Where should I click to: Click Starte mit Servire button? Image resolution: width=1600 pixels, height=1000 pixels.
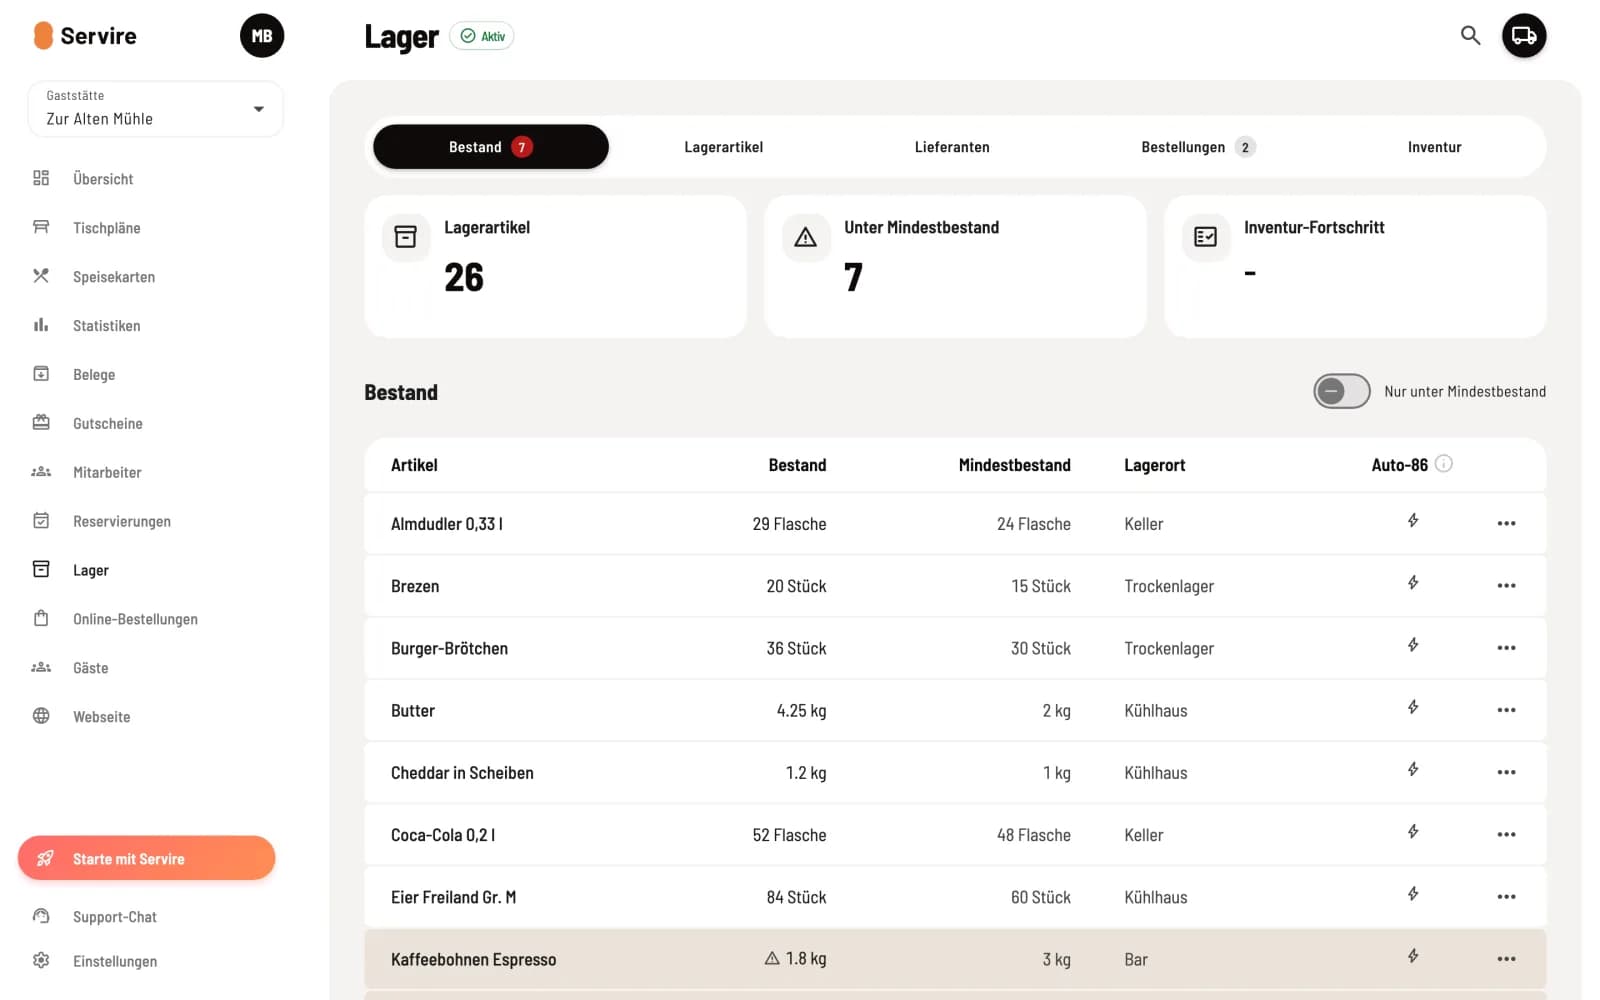[x=147, y=858]
